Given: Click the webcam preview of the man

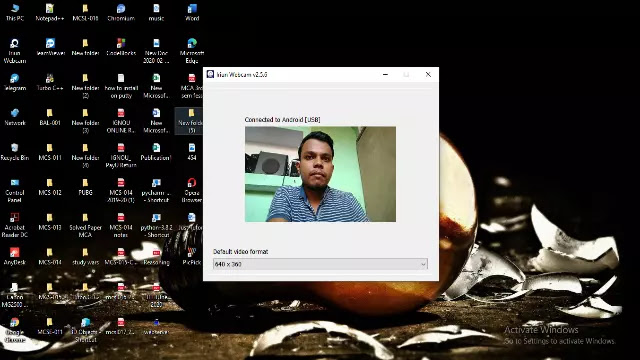Looking at the screenshot, I should 320,174.
